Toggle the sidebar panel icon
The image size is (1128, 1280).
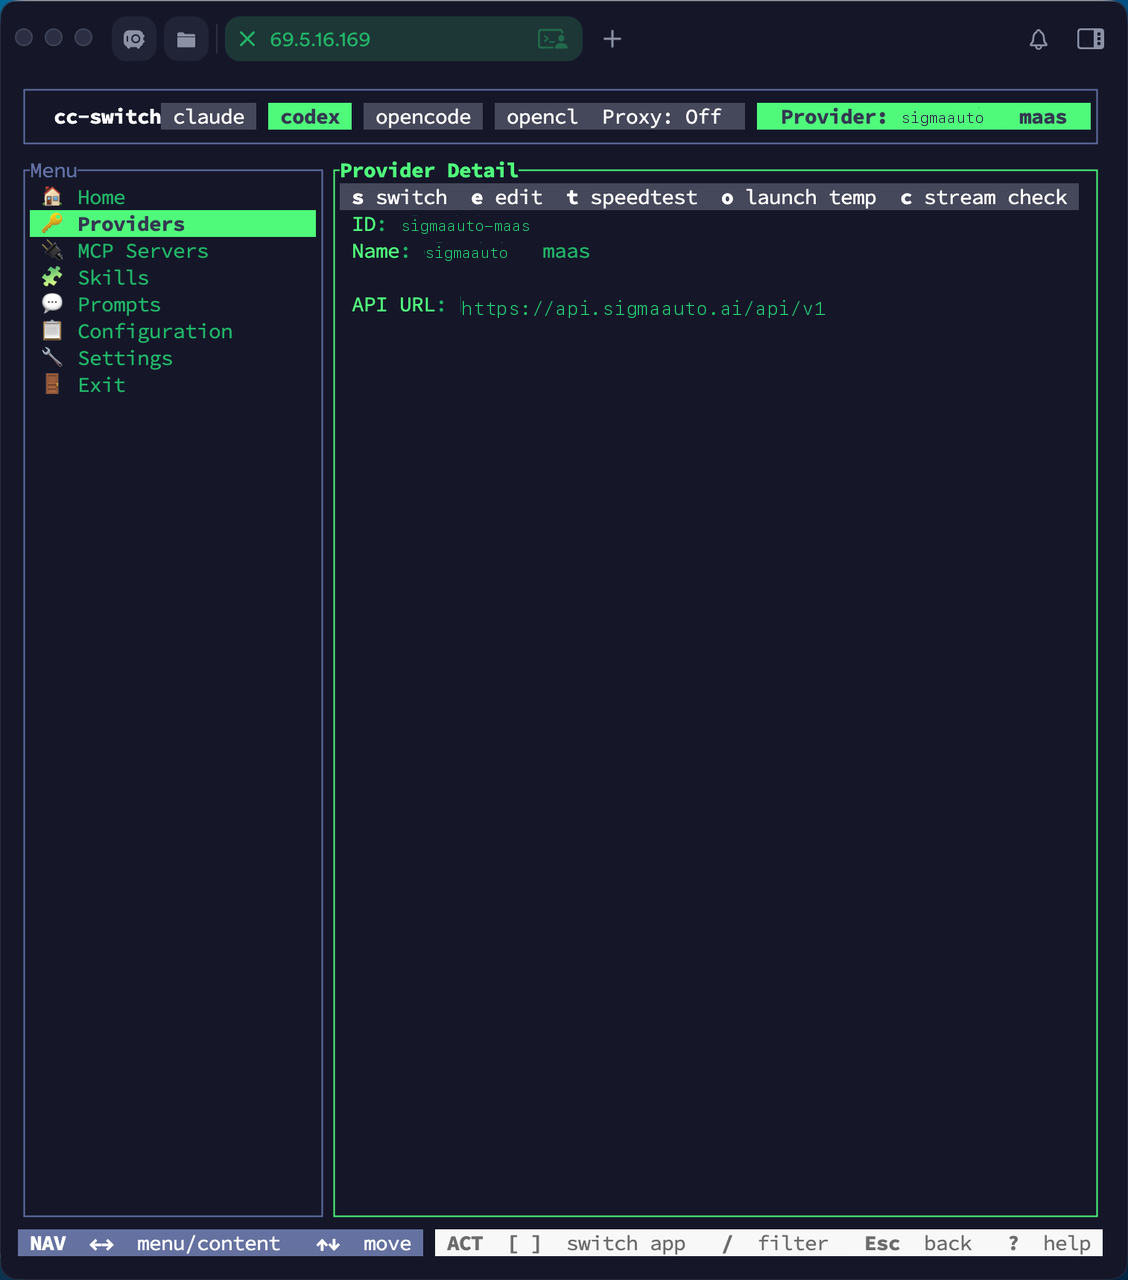(x=1090, y=39)
